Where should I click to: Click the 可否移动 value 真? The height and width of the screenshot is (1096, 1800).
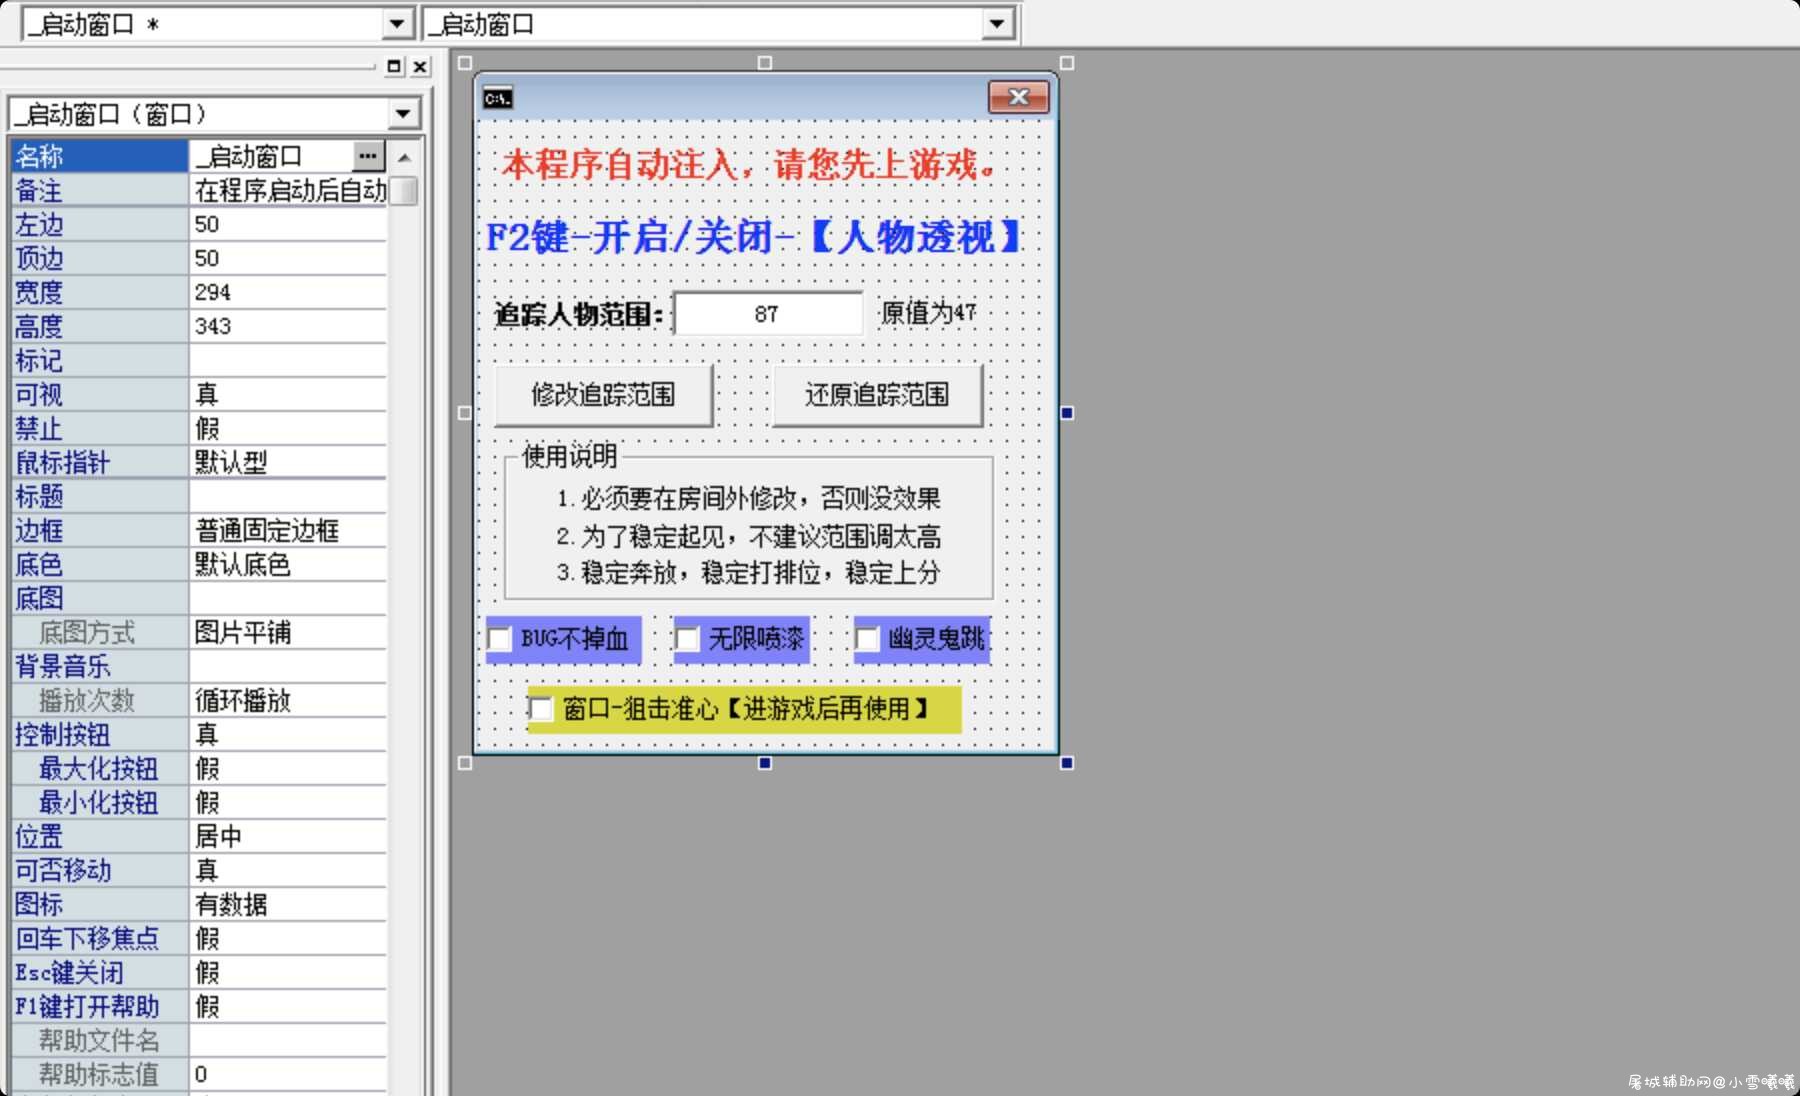(x=288, y=870)
